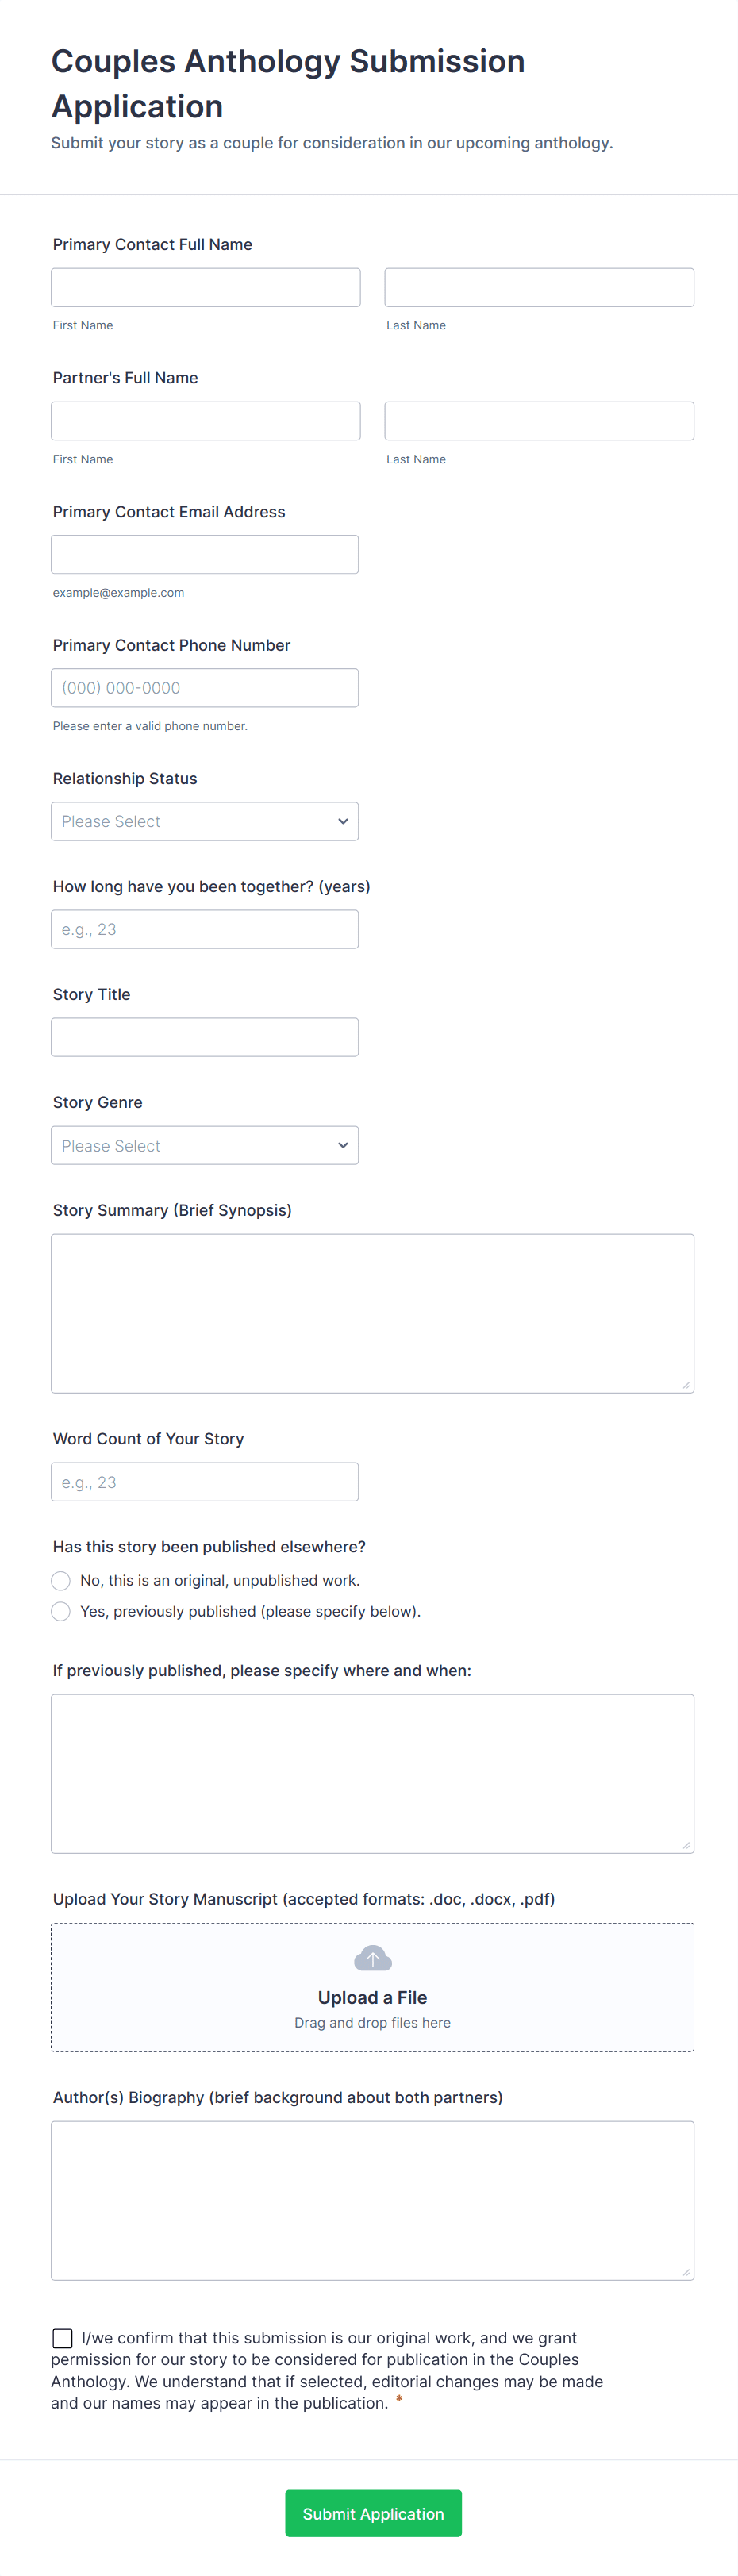This screenshot has width=738, height=2576.
Task: Click the Primary Contact Phone Number field
Action: 204,688
